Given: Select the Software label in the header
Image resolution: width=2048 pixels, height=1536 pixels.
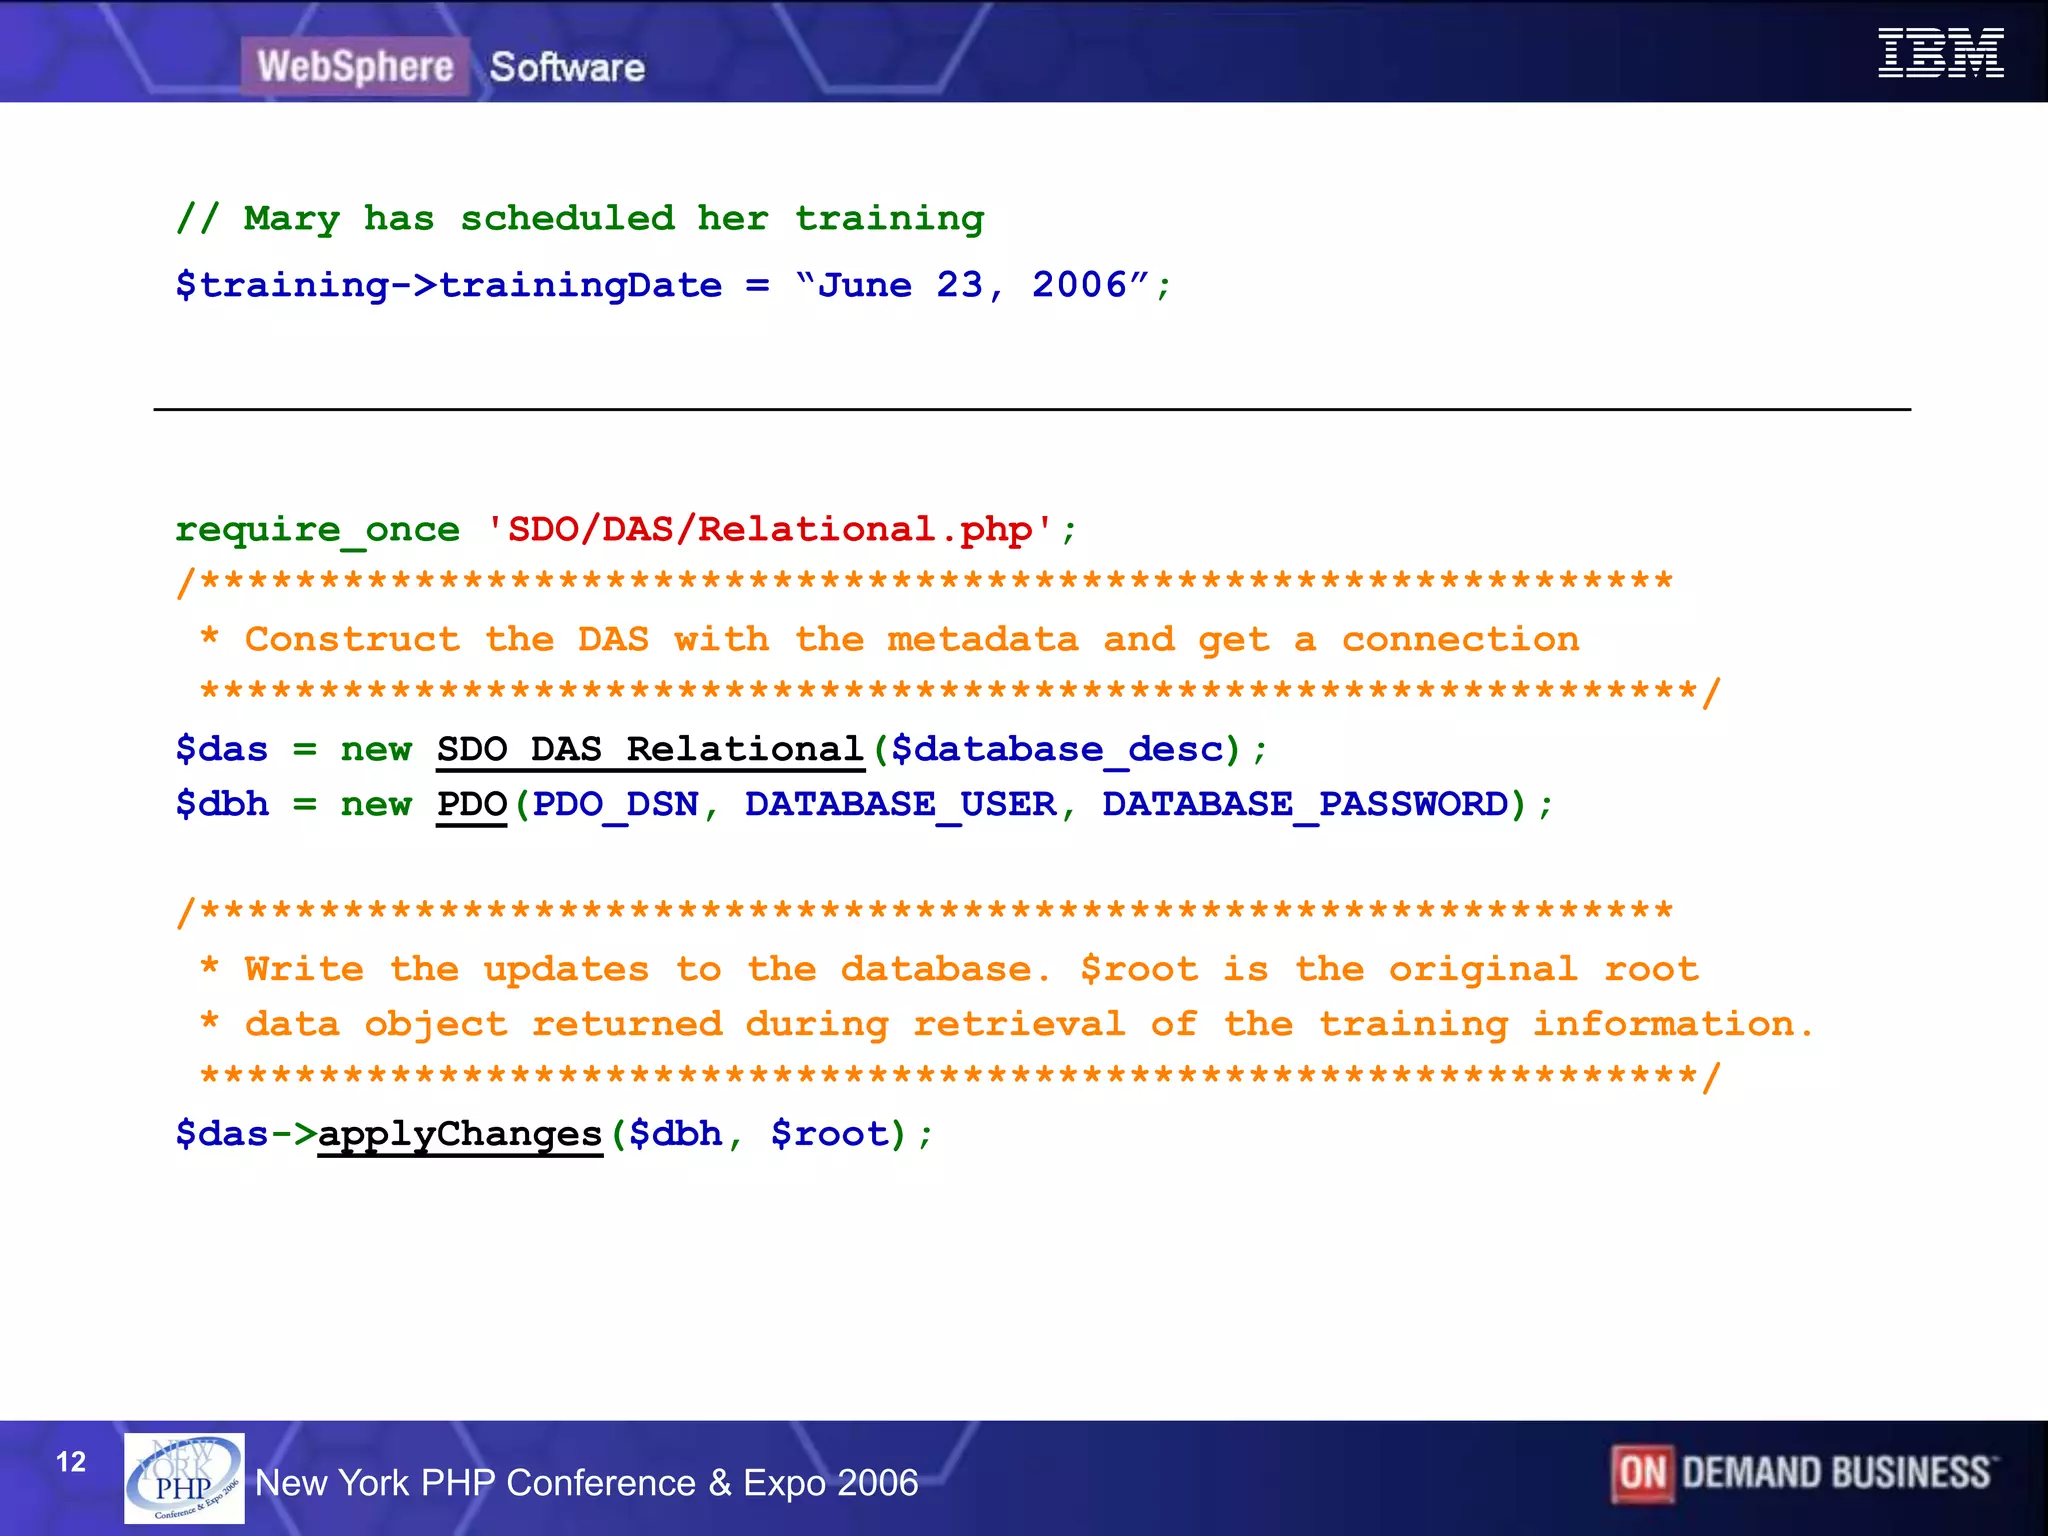Looking at the screenshot, I should [x=567, y=67].
